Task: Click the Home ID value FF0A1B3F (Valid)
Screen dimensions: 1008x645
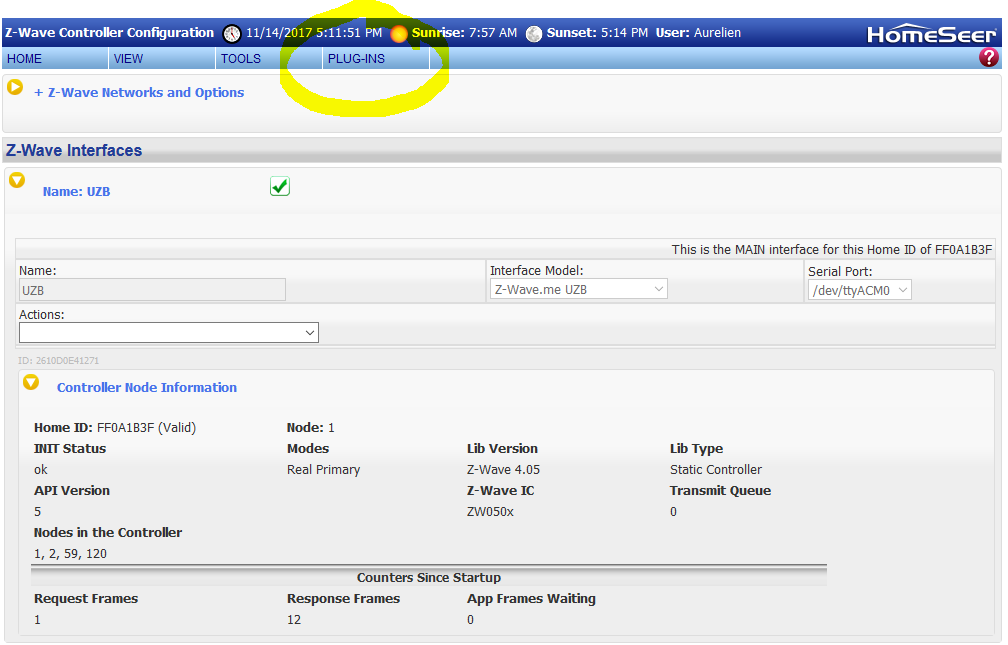Action: (146, 428)
